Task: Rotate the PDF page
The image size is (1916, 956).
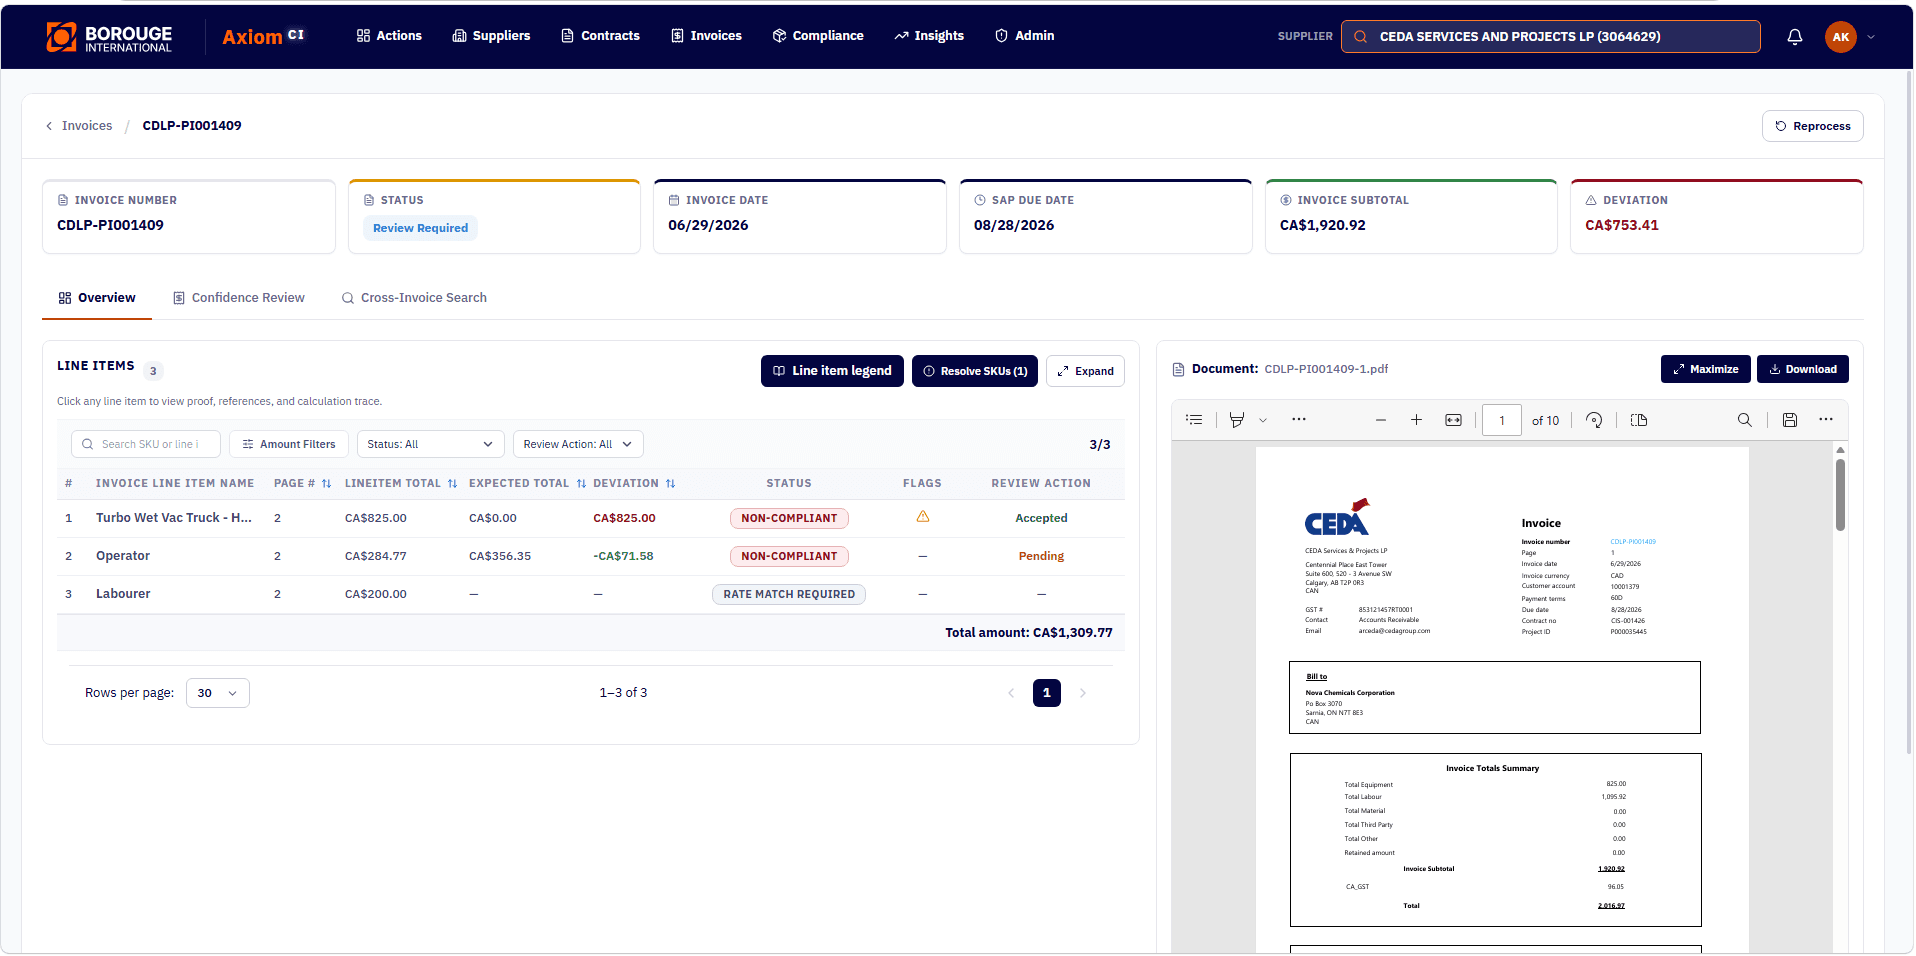Action: point(1594,420)
